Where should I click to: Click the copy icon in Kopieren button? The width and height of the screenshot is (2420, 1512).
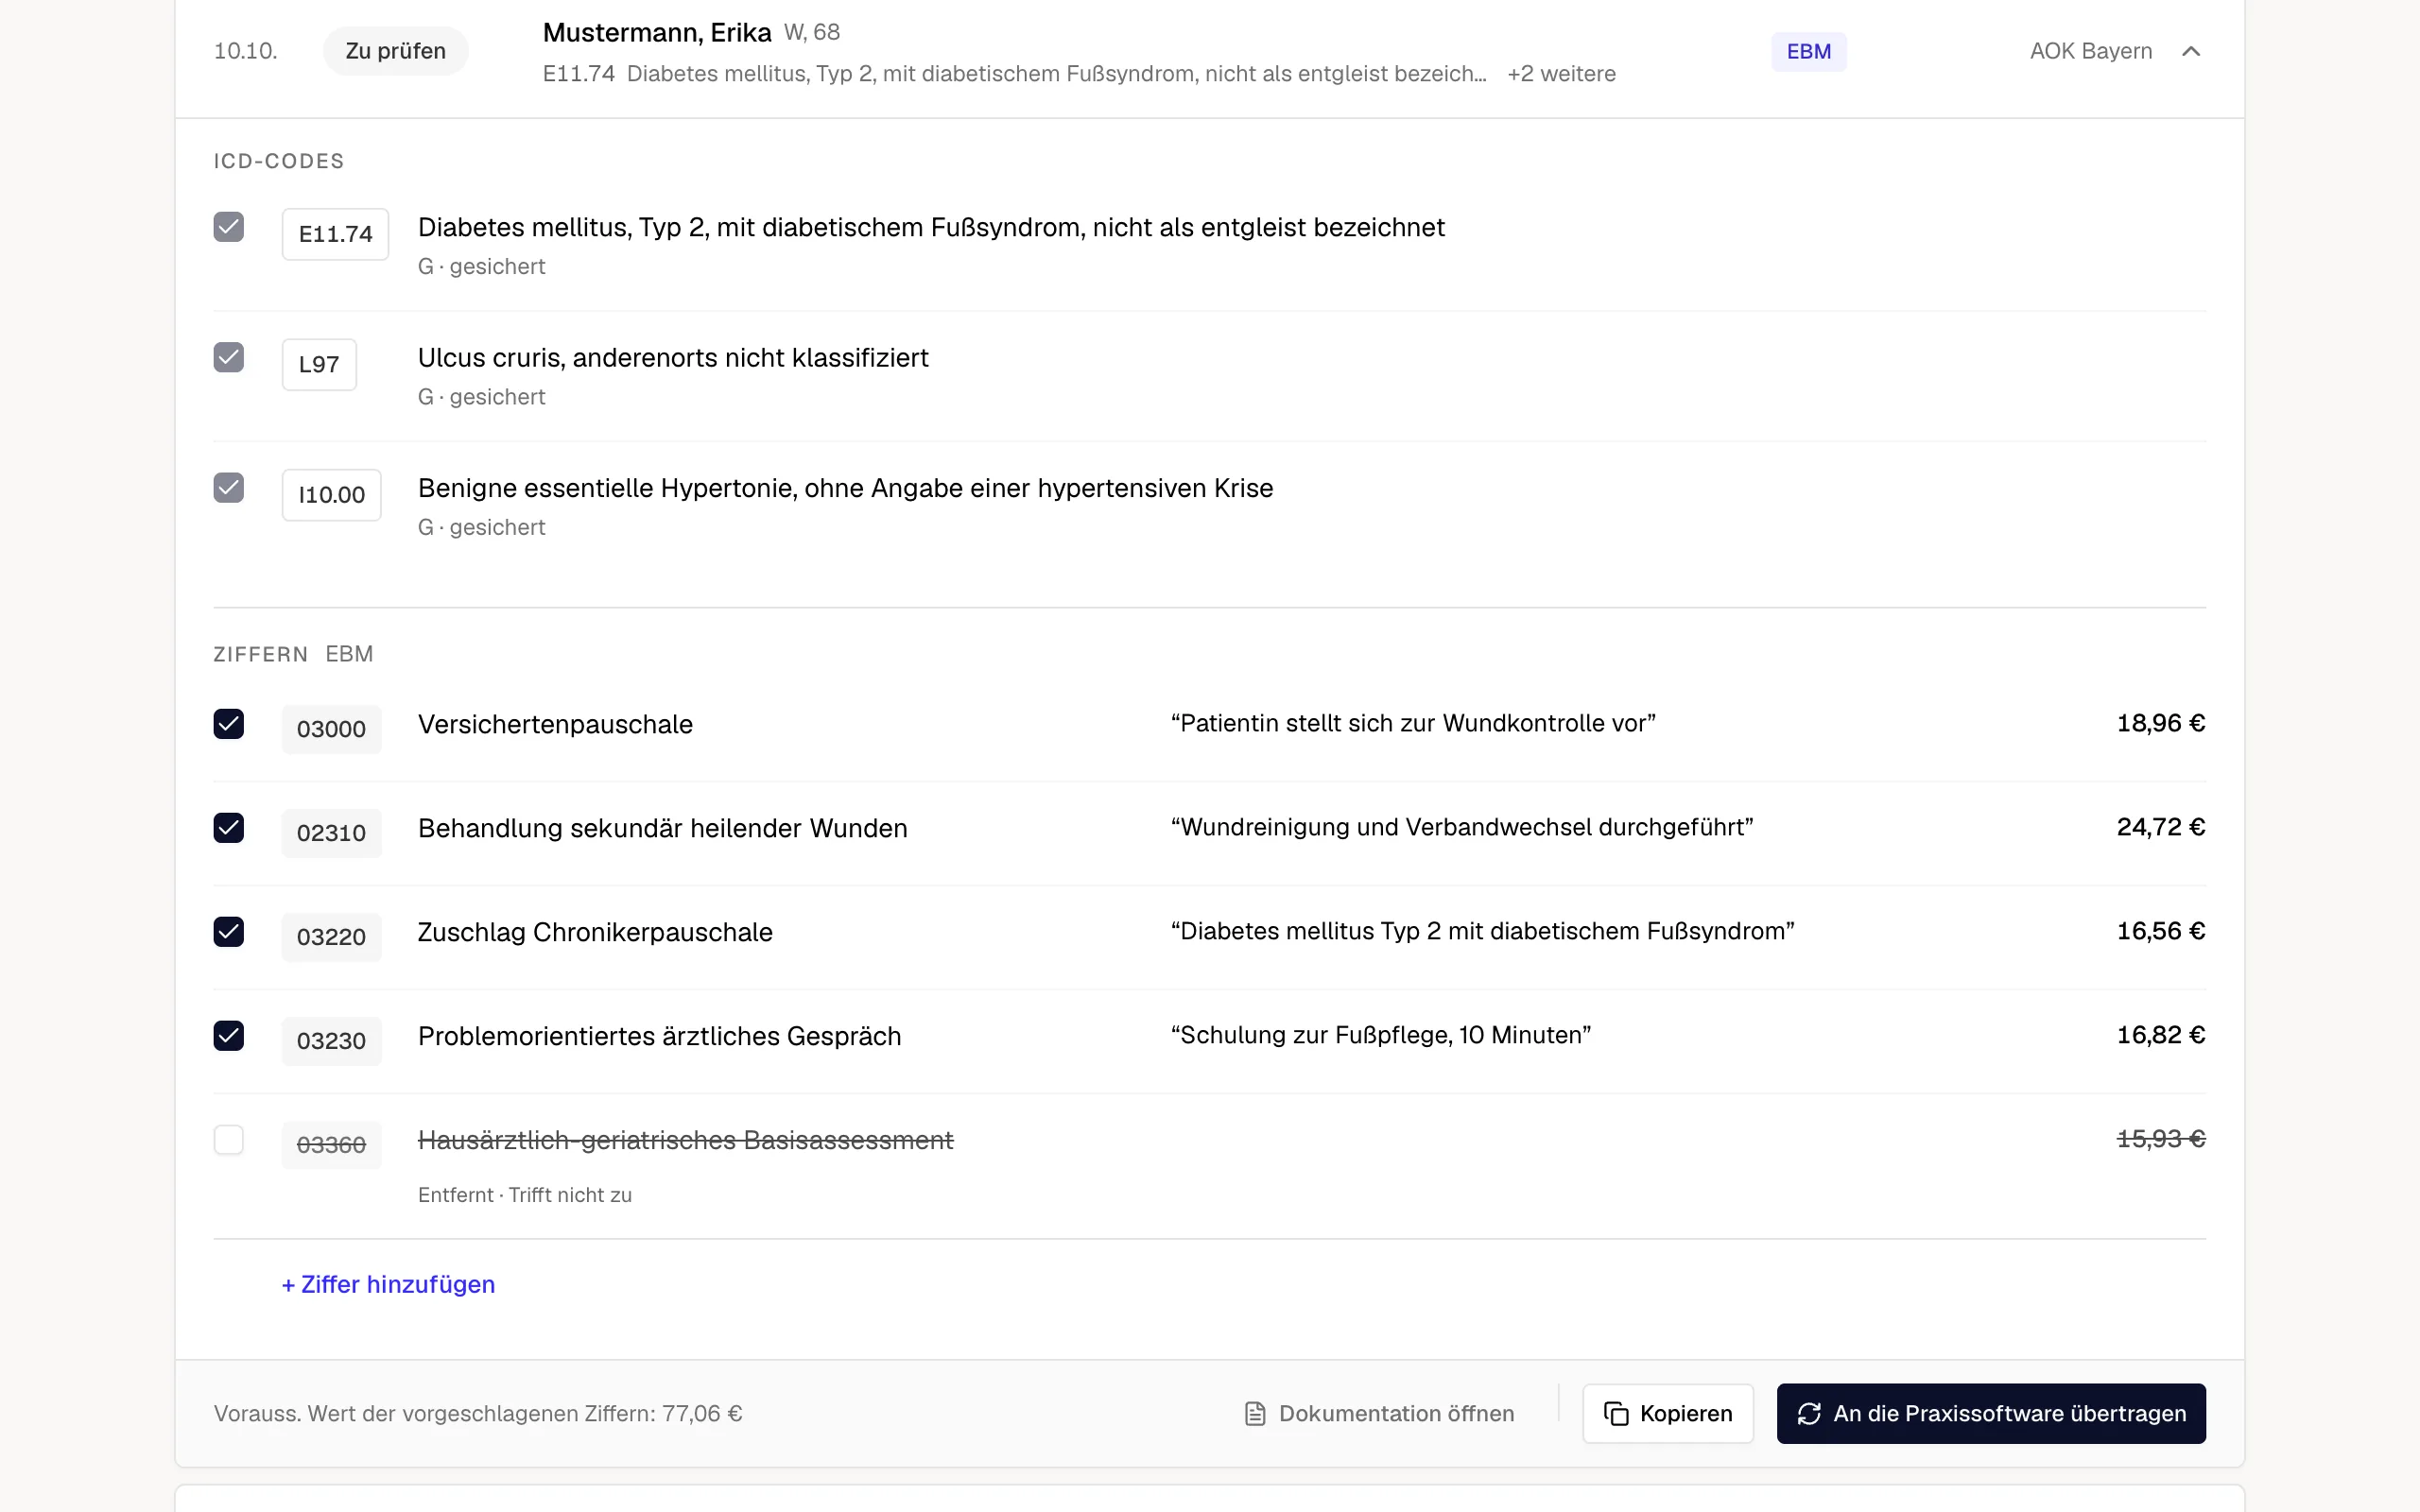pos(1616,1413)
